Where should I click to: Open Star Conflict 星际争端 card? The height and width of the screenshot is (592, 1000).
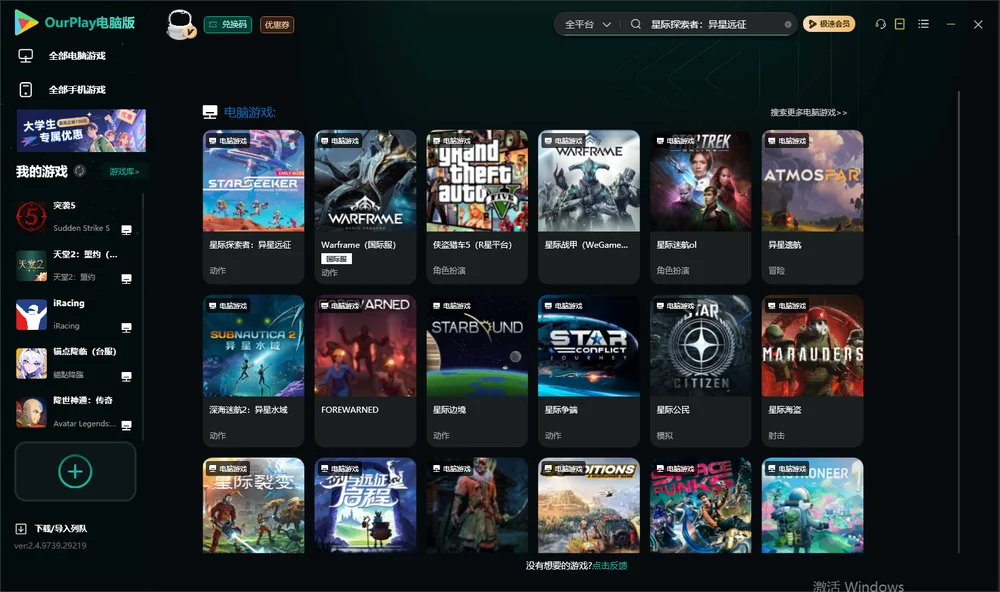coord(589,371)
